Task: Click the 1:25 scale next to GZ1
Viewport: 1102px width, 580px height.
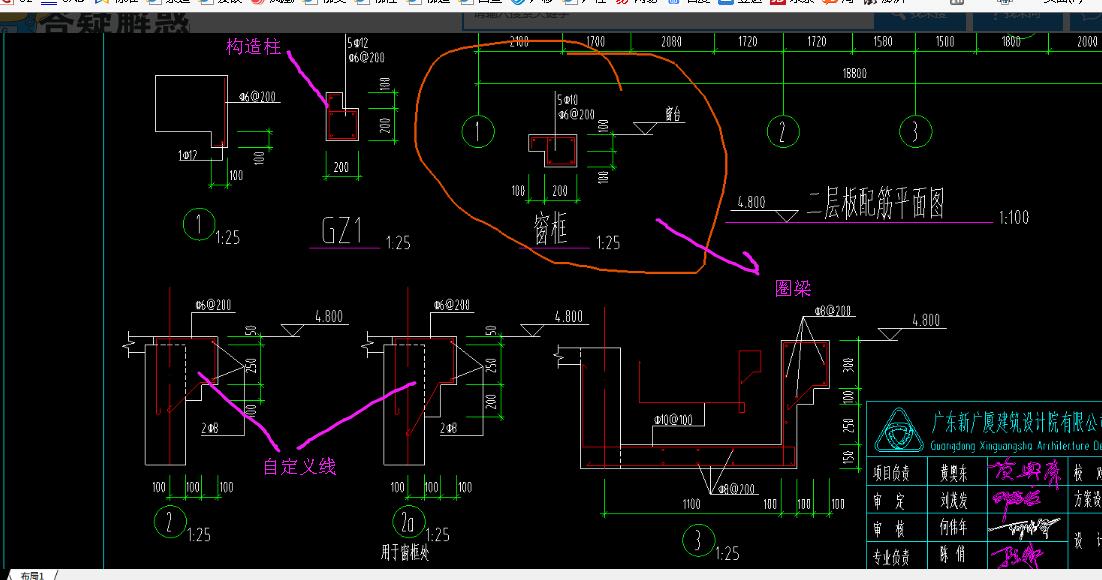Action: point(398,243)
